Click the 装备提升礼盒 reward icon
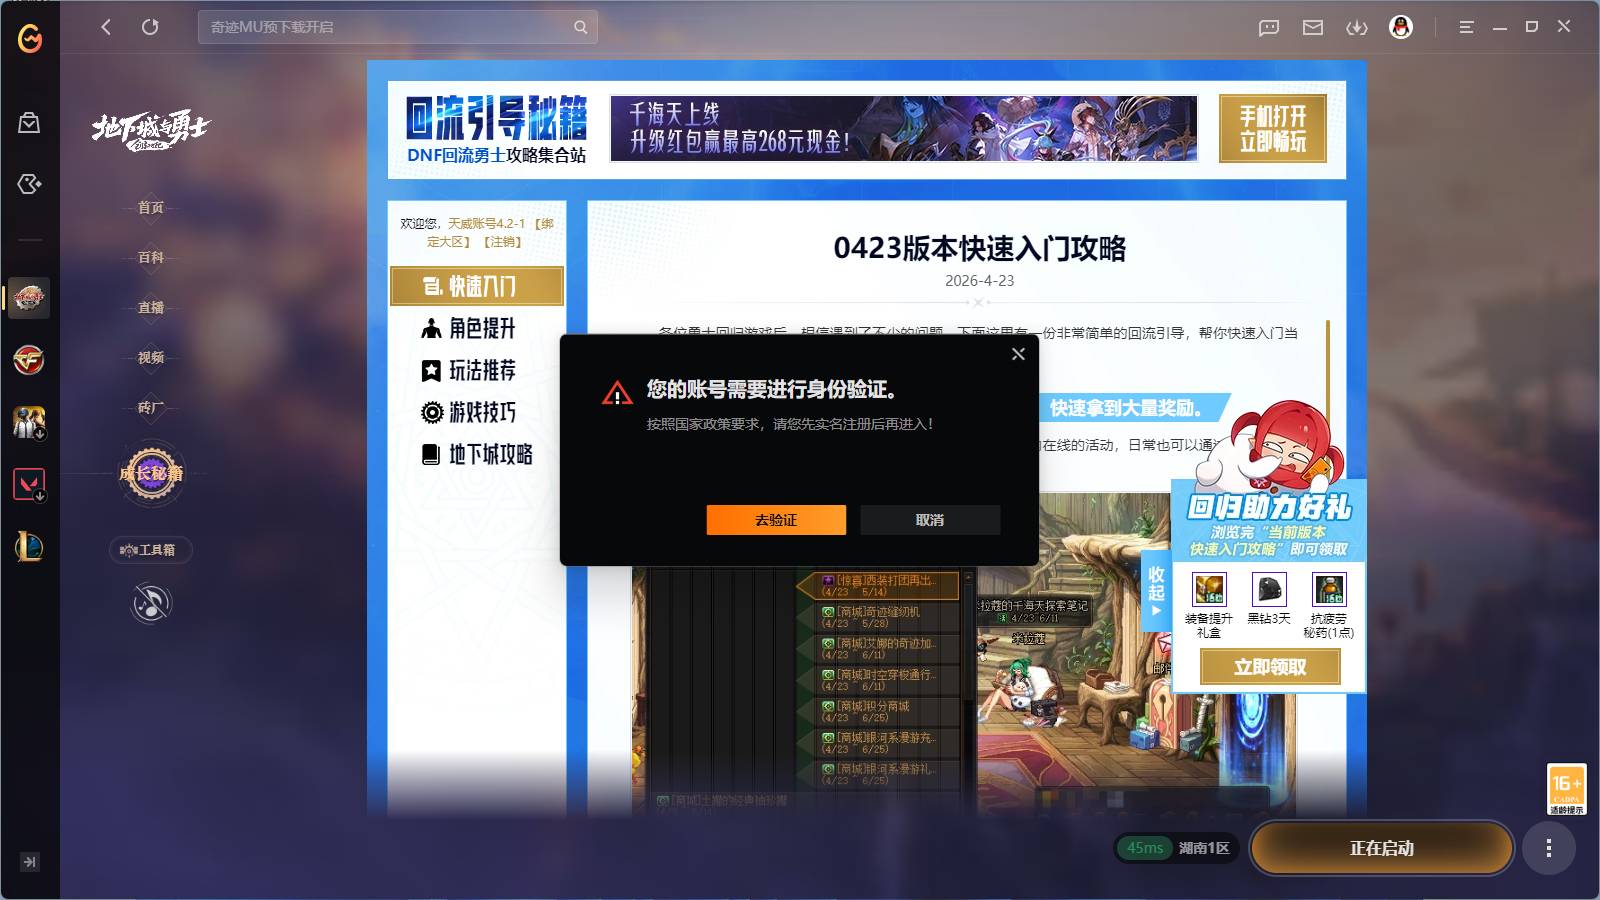This screenshot has width=1600, height=900. [x=1209, y=589]
